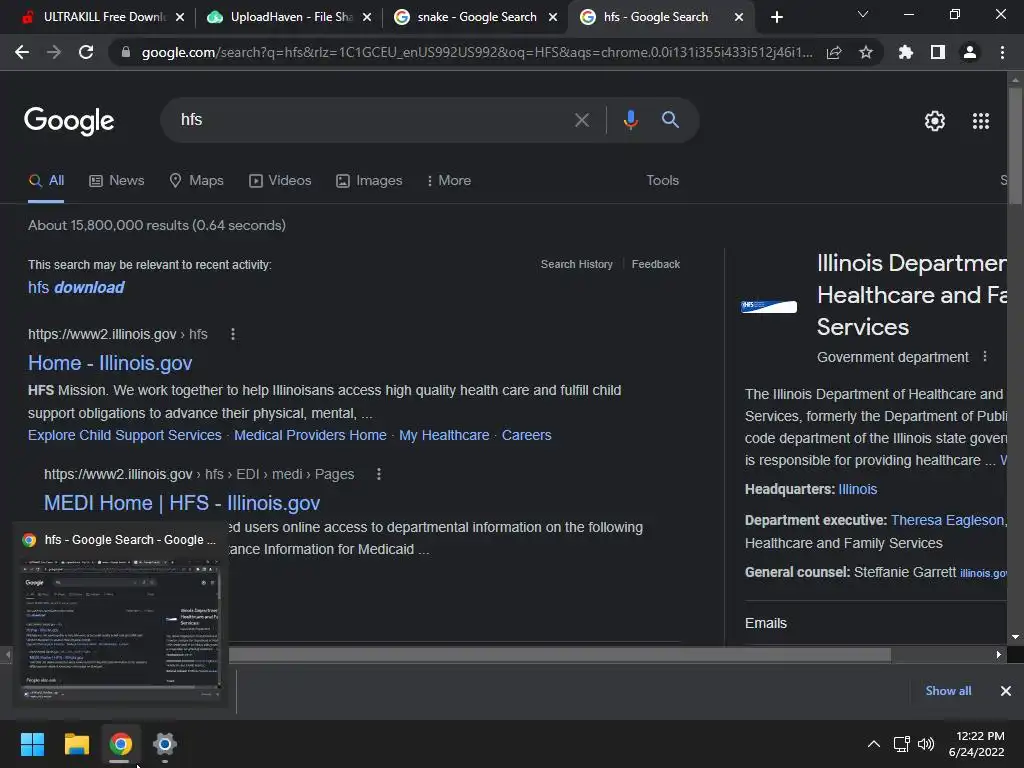Open options for Home - Illinois.gov result
The image size is (1024, 768).
pyautogui.click(x=233, y=334)
